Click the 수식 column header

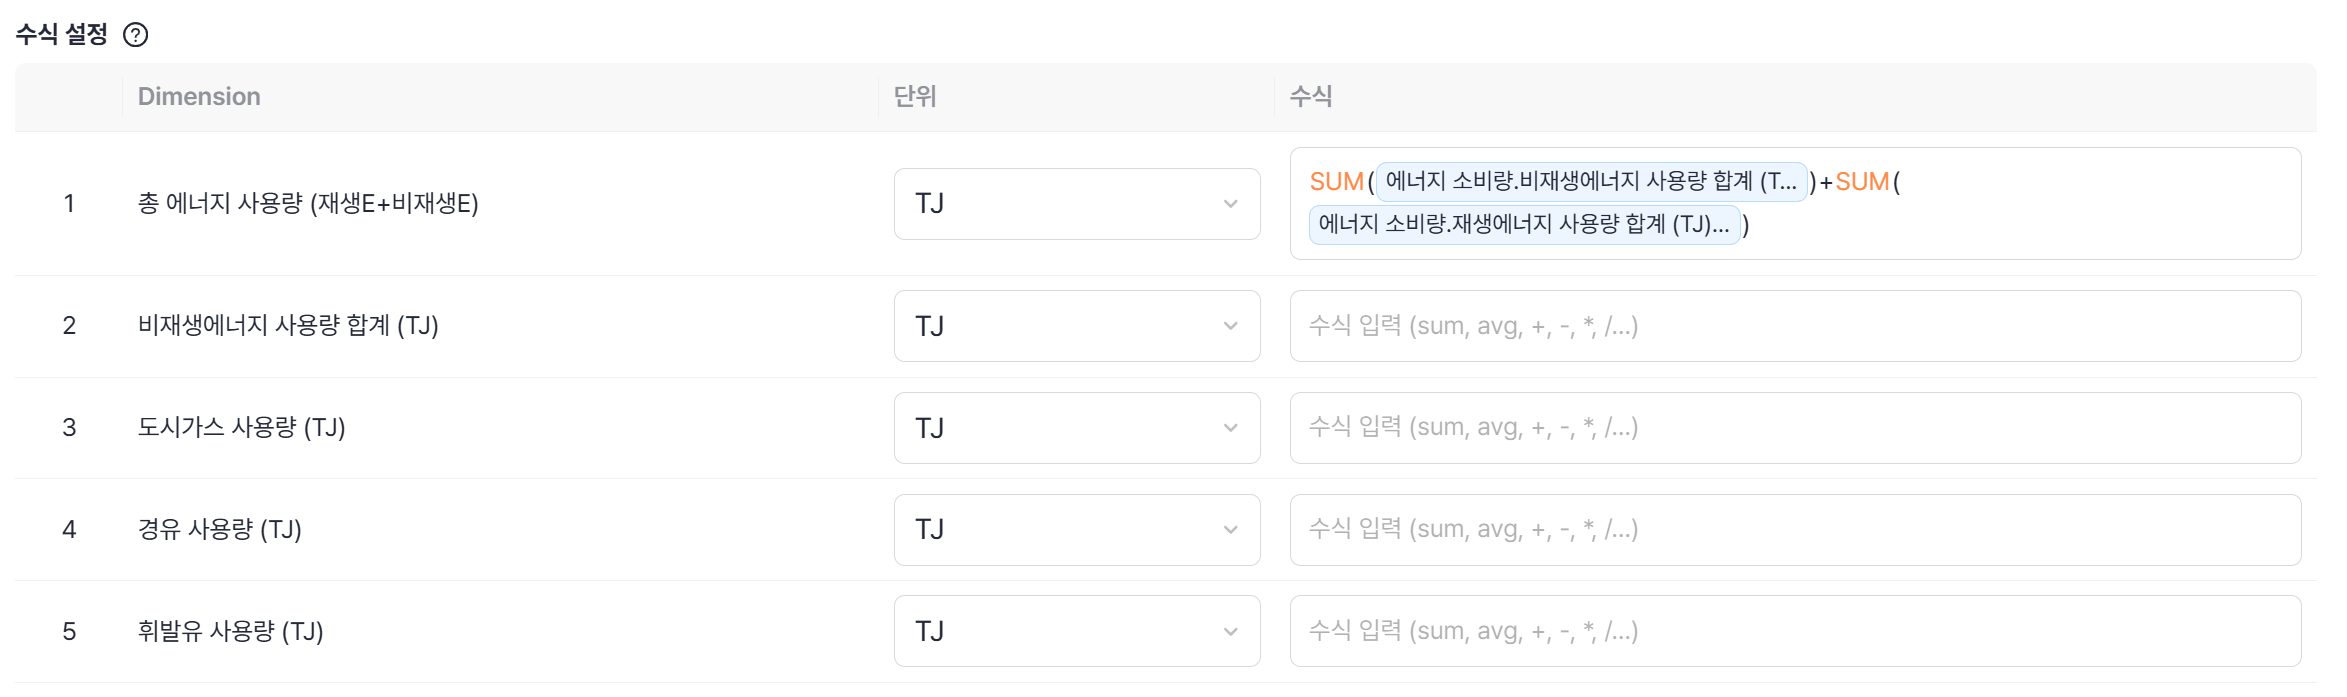[1310, 96]
